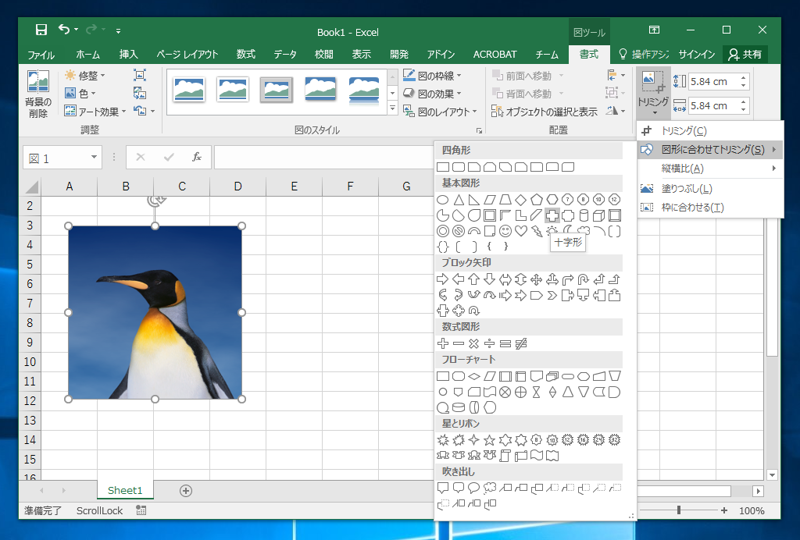Select the right arrow in block arrows

click(x=443, y=279)
